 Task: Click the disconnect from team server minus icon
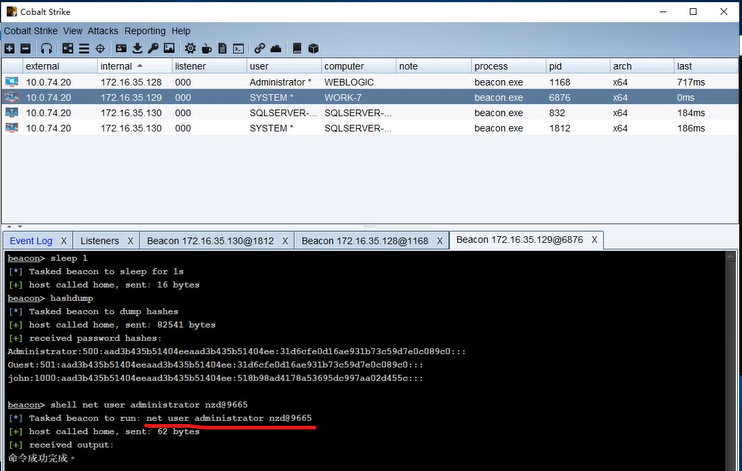(x=26, y=48)
